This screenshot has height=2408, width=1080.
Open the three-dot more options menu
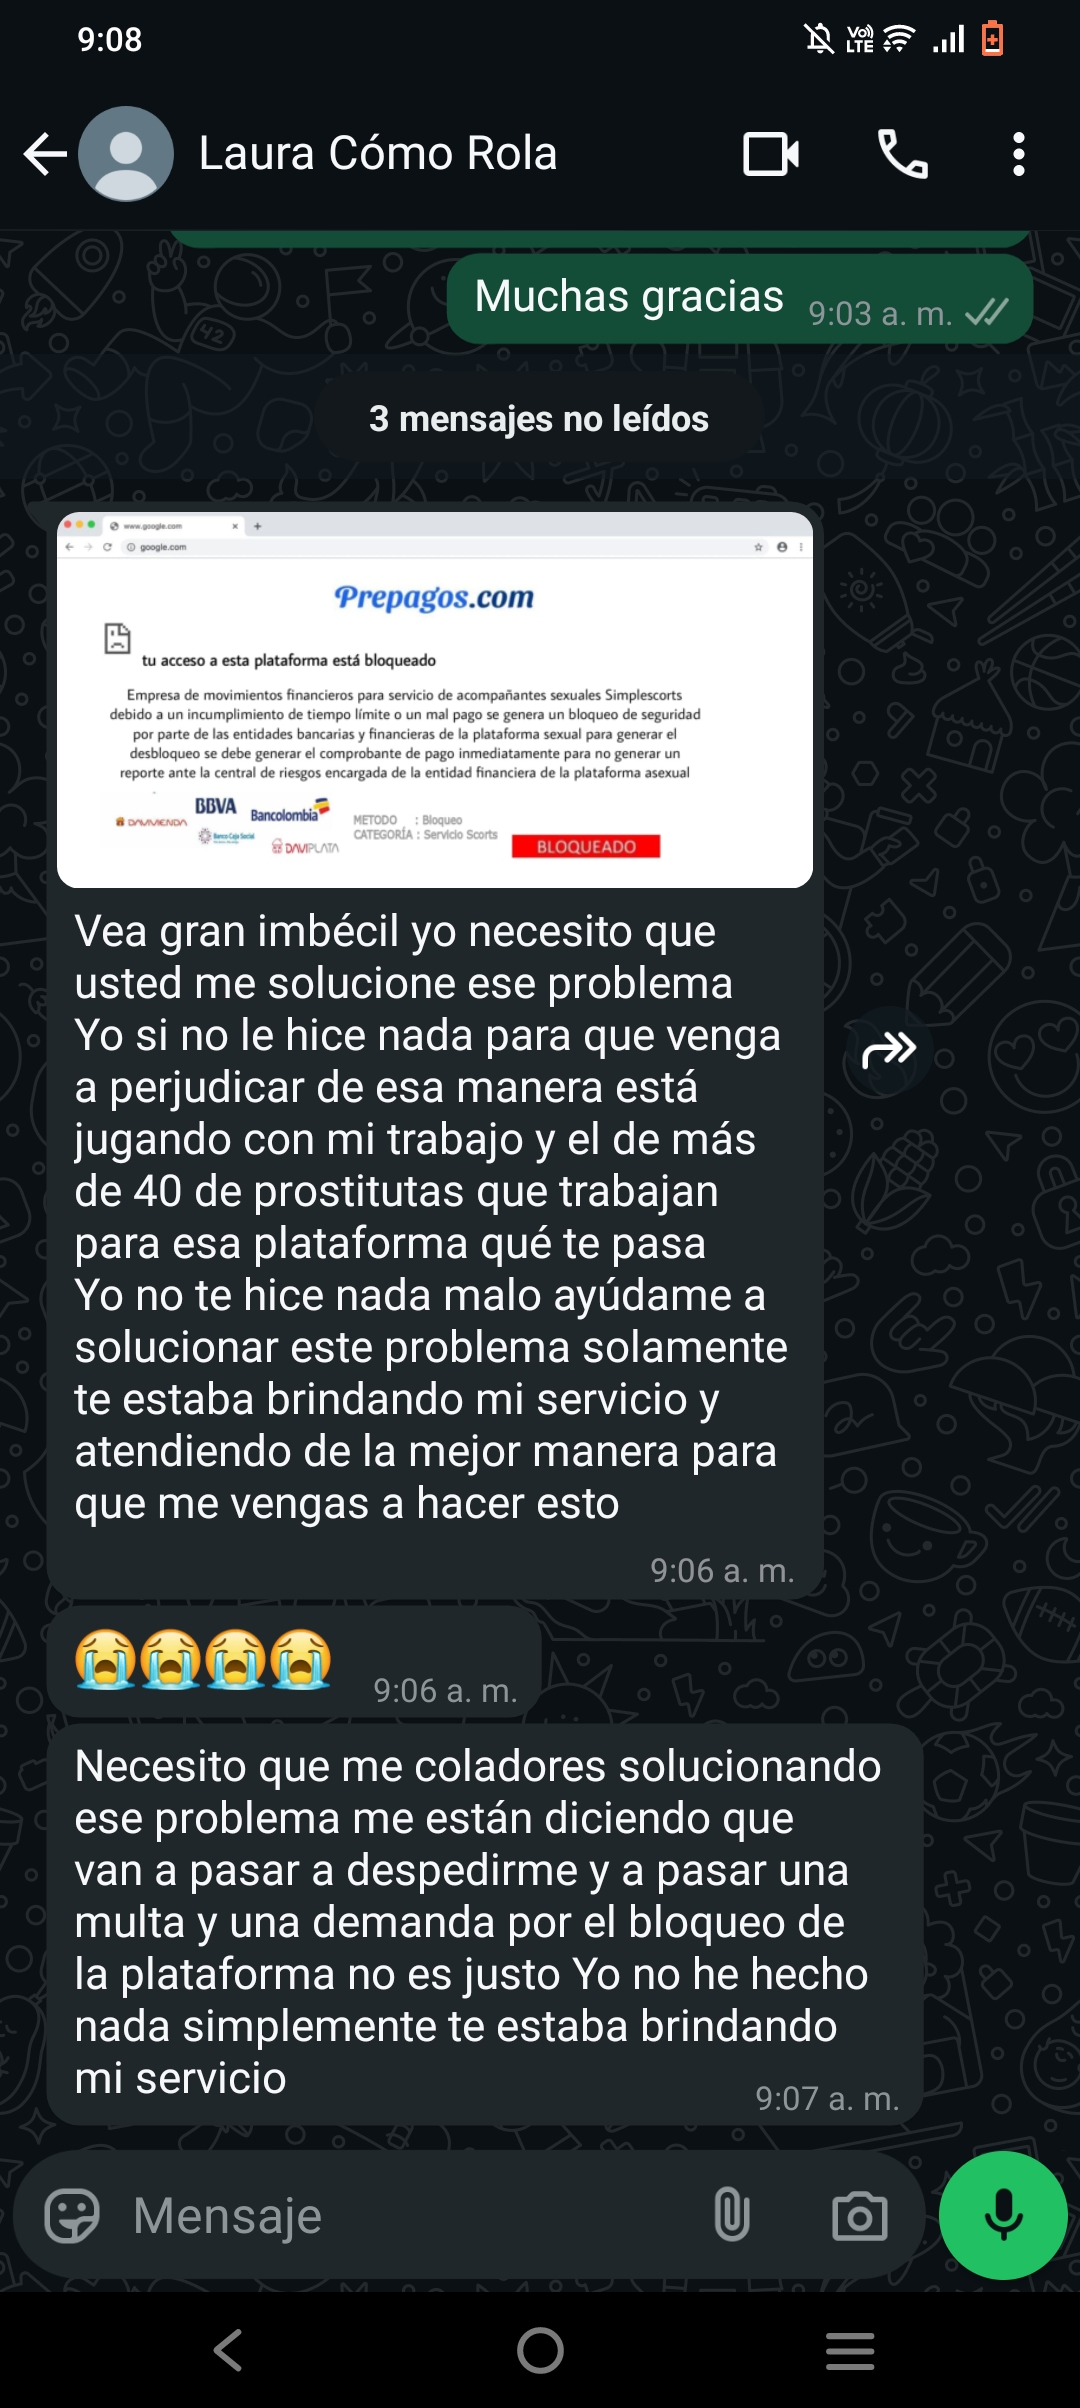click(x=1018, y=154)
